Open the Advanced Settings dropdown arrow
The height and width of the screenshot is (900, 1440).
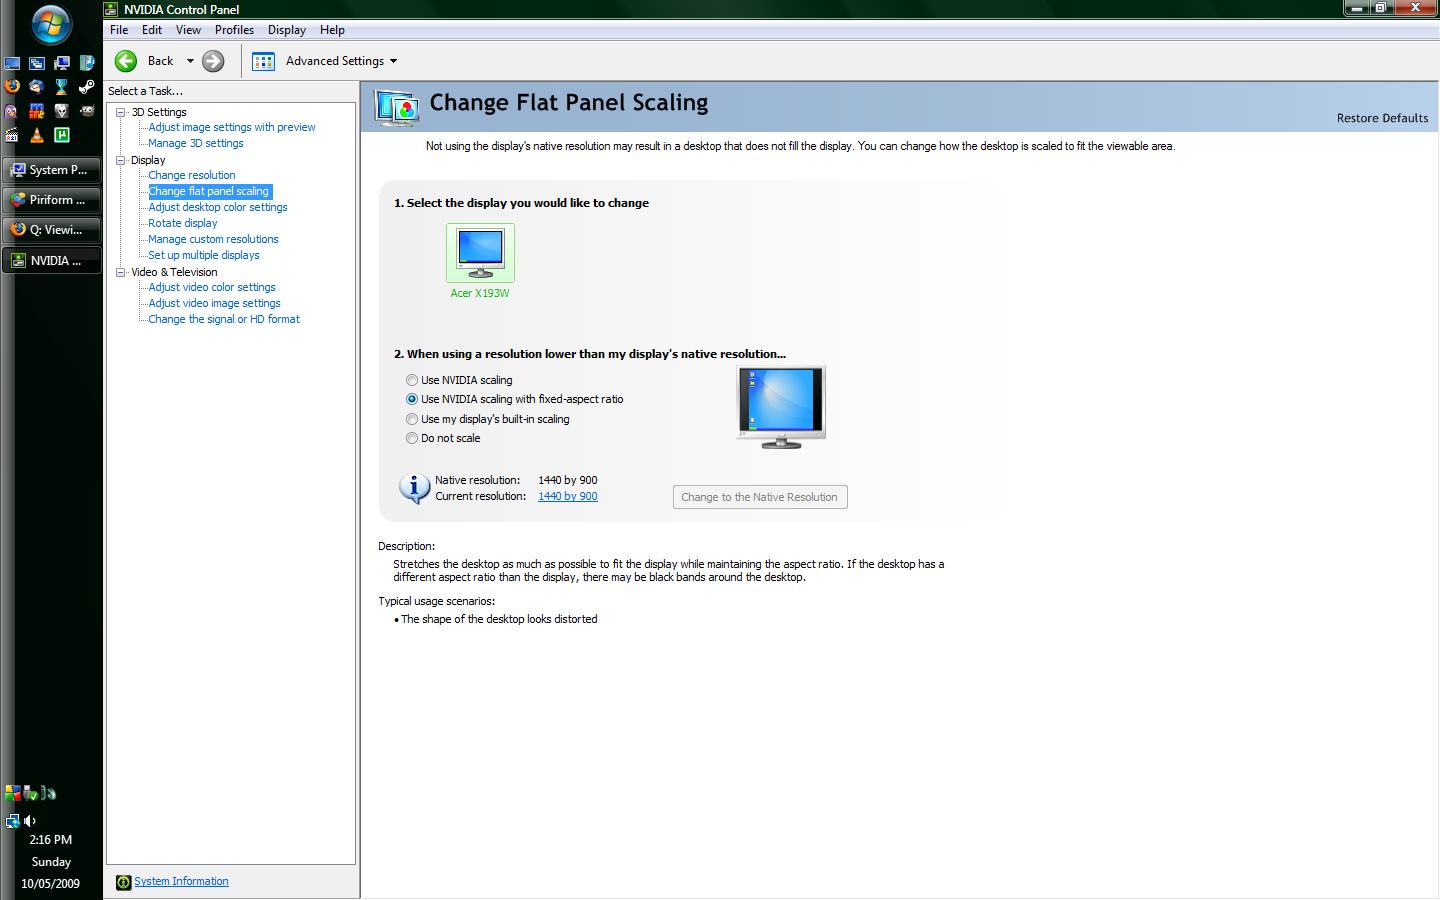[393, 61]
